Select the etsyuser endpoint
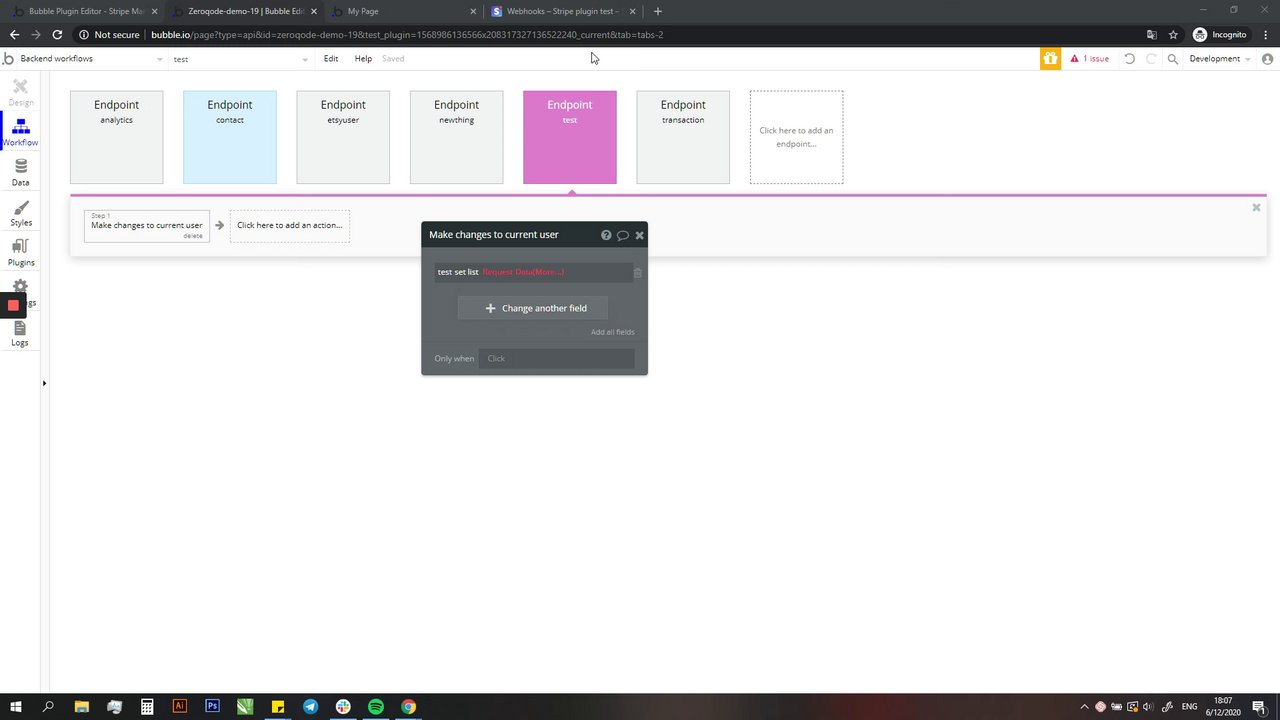This screenshot has height=720, width=1280. tap(343, 137)
